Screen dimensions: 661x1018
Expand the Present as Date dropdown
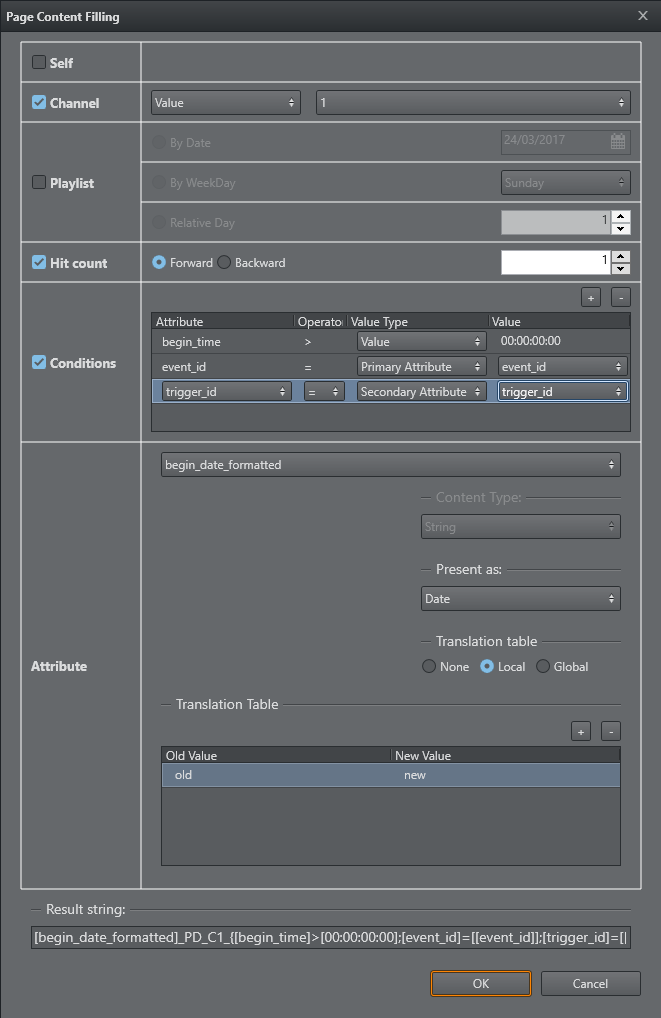pyautogui.click(x=521, y=599)
